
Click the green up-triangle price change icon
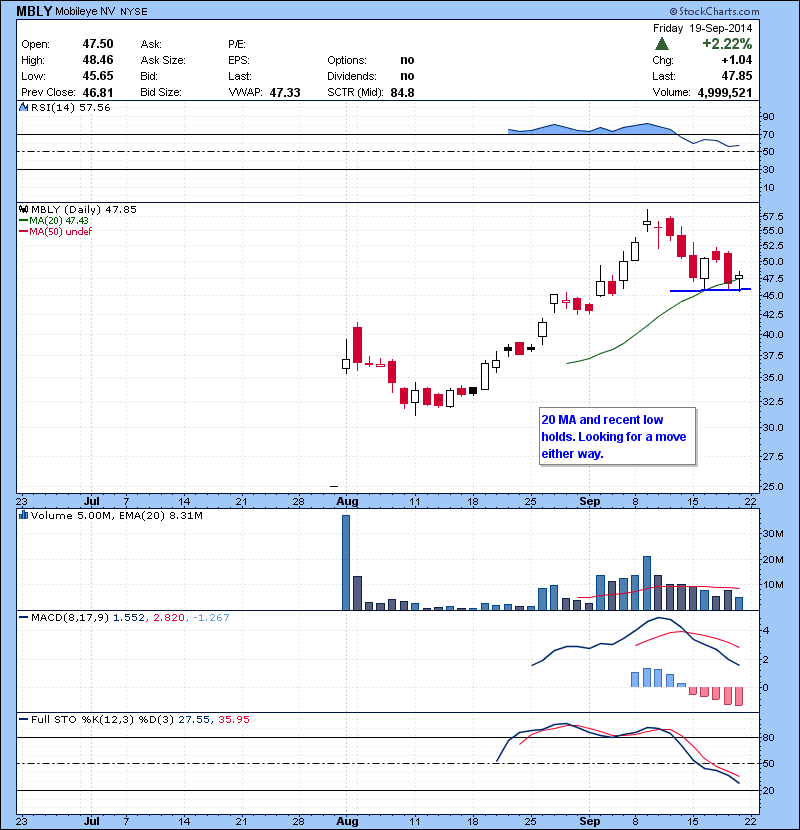pos(662,45)
